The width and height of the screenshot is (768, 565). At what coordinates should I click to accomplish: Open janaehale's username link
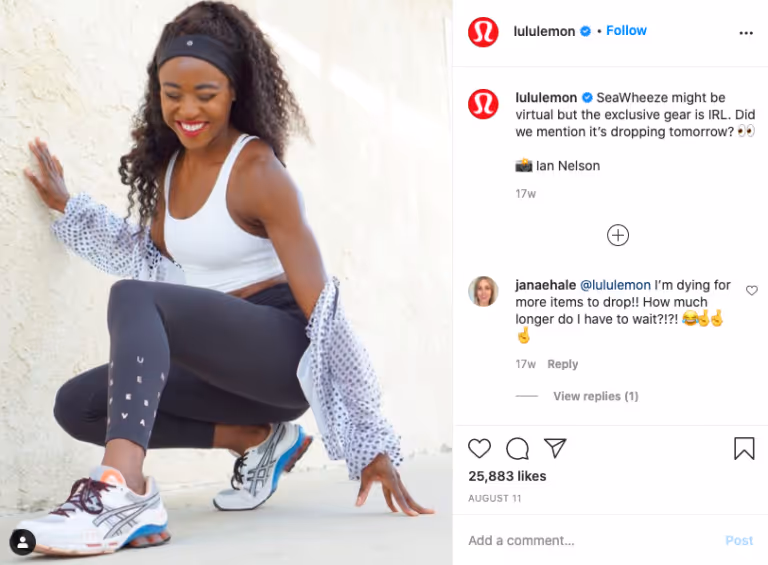click(x=545, y=285)
